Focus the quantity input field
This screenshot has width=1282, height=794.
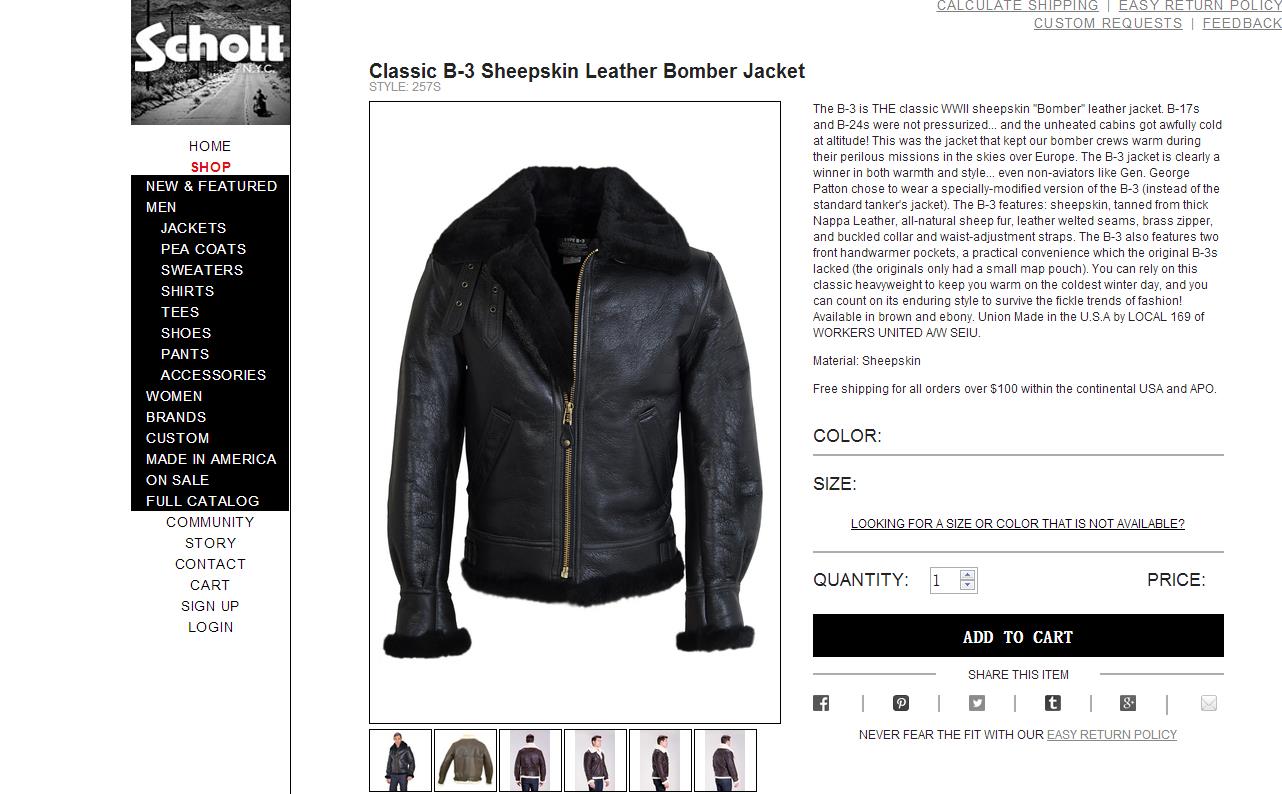[945, 580]
